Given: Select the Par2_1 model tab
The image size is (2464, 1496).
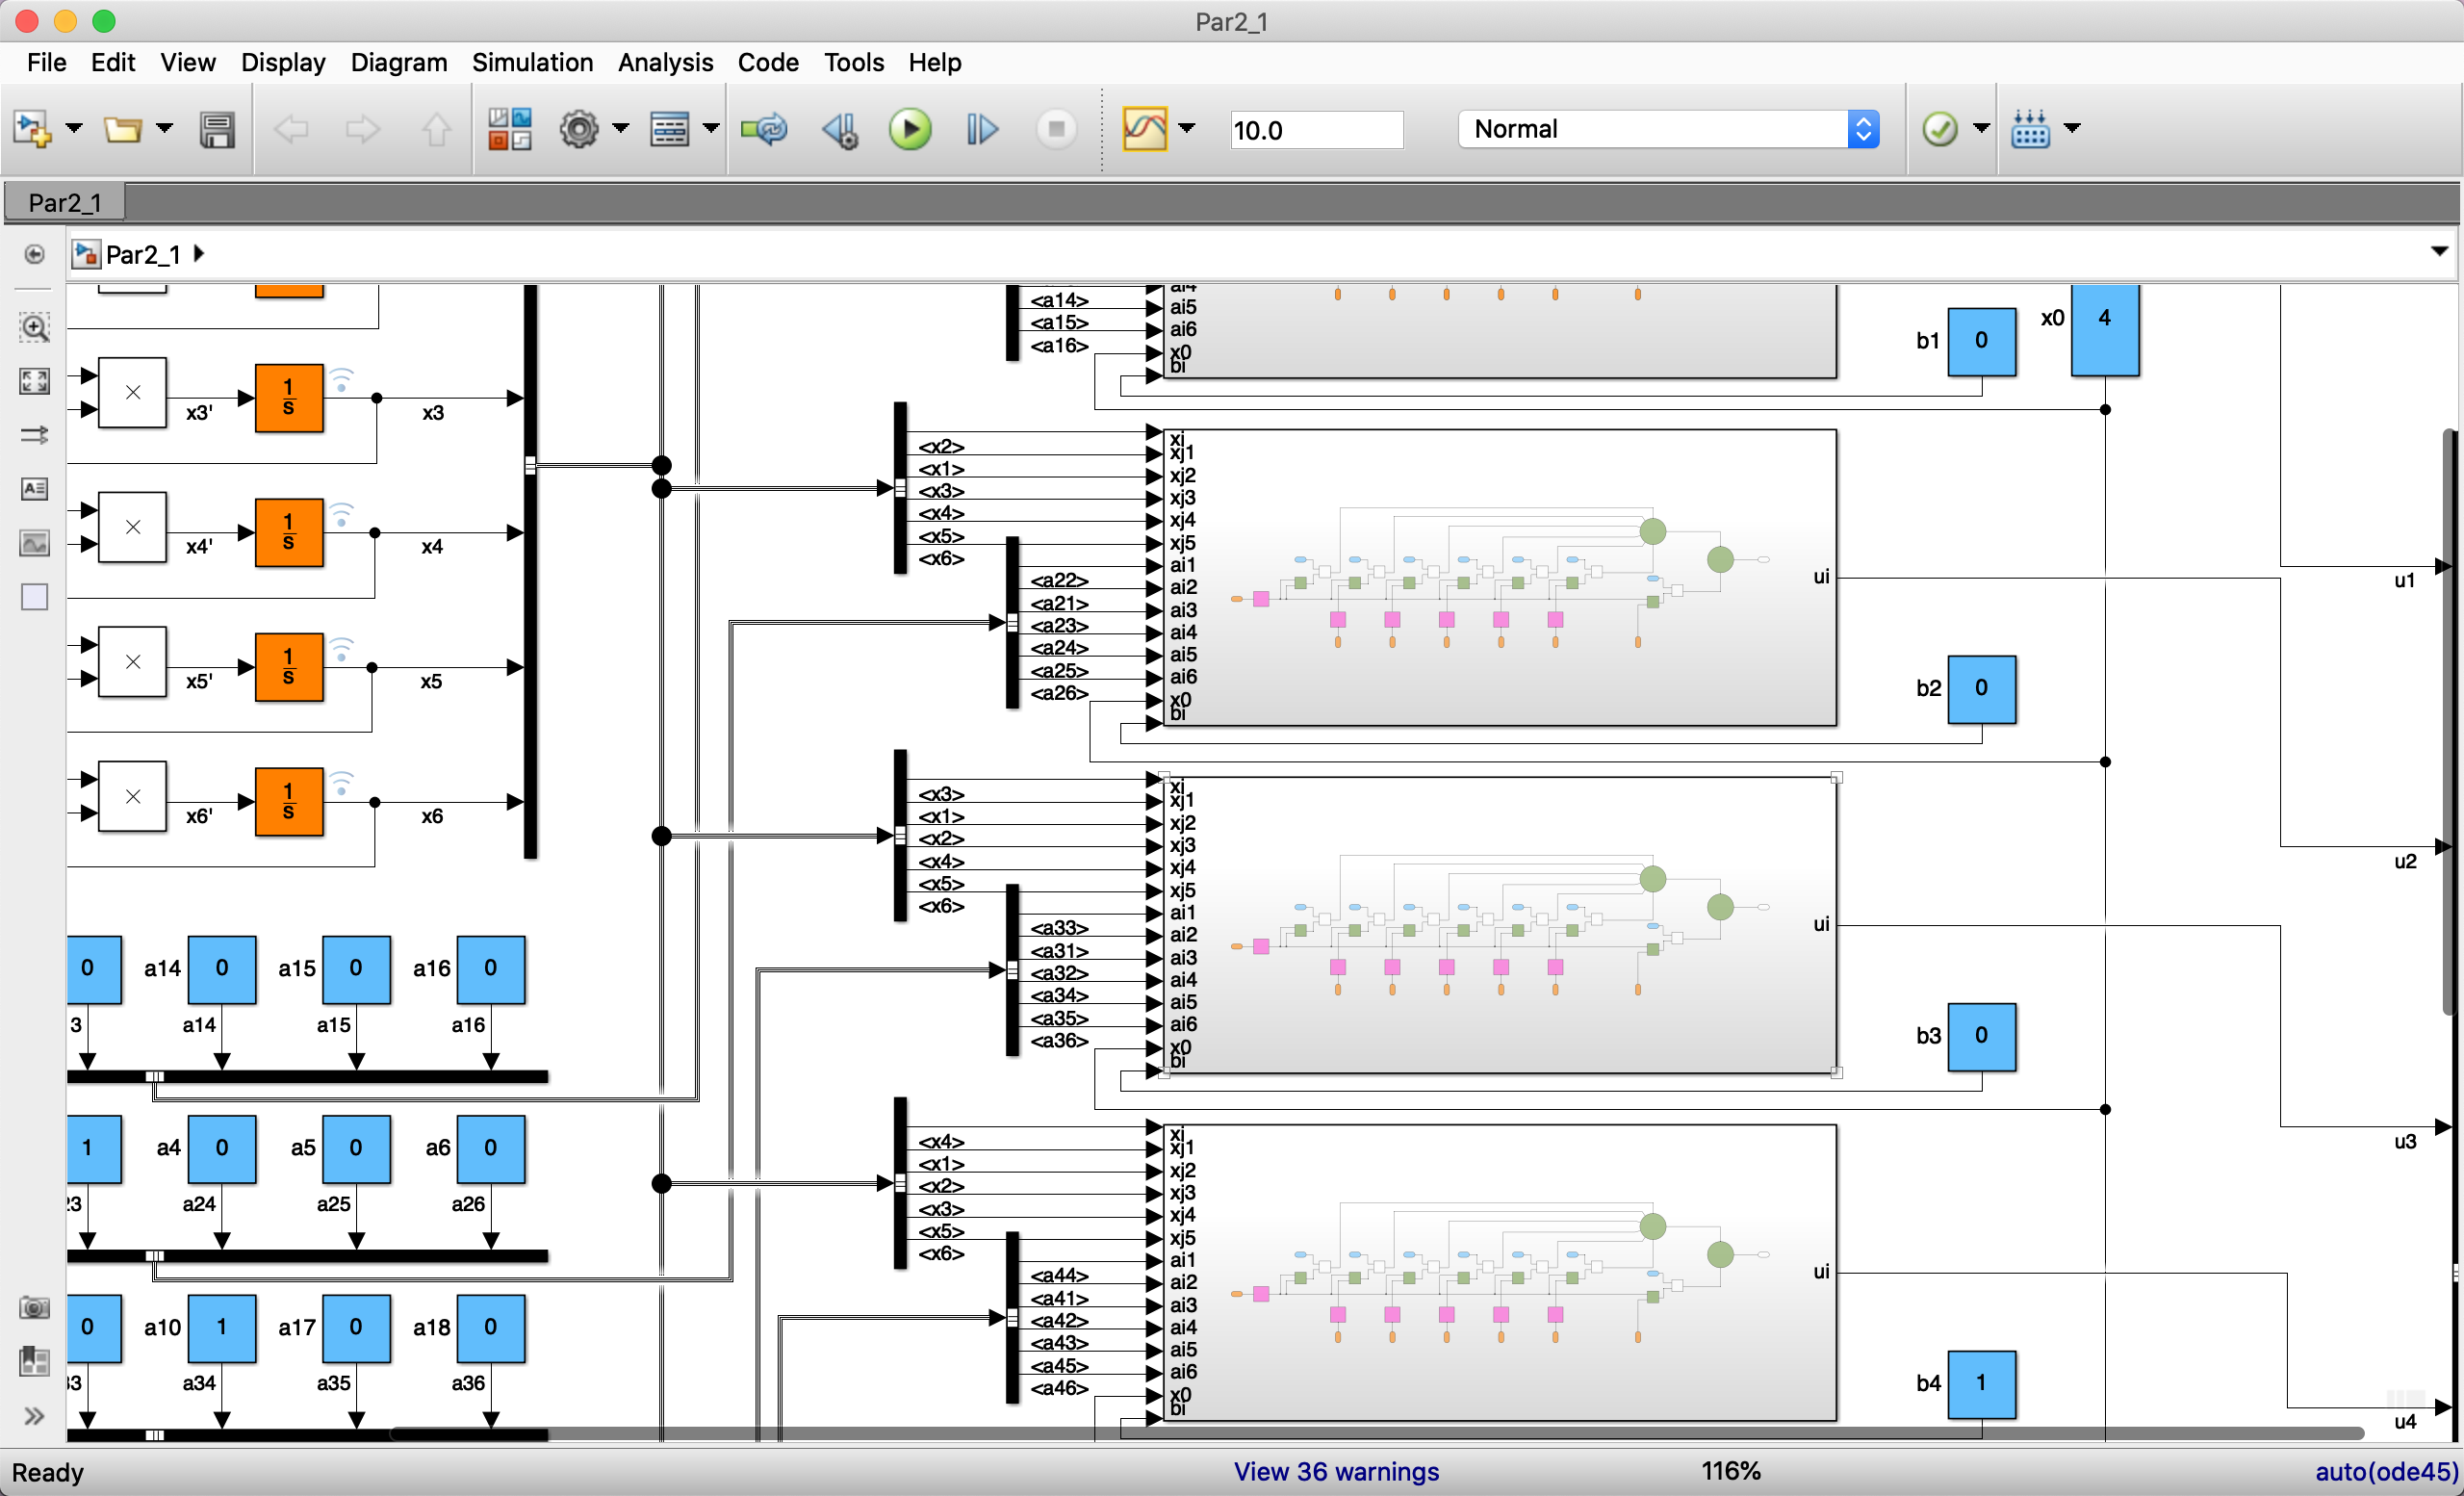Looking at the screenshot, I should coord(65,203).
